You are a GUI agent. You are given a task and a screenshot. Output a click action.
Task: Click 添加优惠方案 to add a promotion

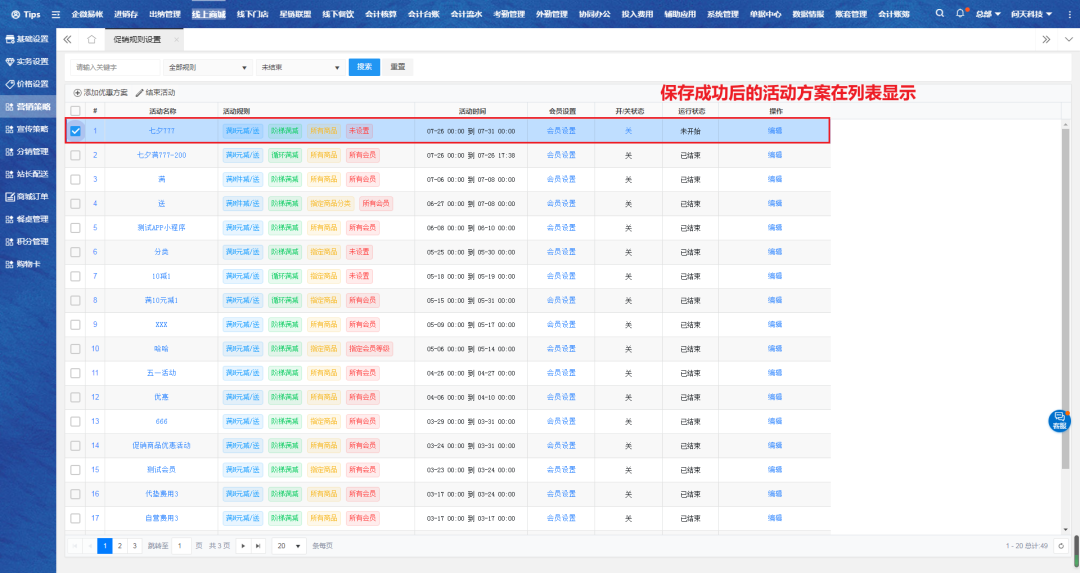[100, 92]
